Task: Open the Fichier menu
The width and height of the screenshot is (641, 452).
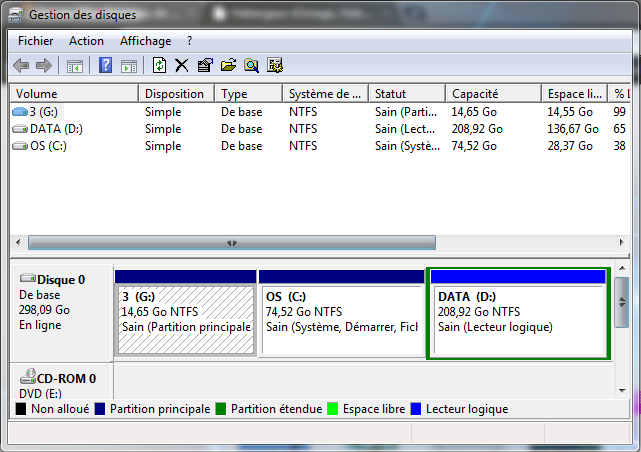Action: [x=36, y=41]
